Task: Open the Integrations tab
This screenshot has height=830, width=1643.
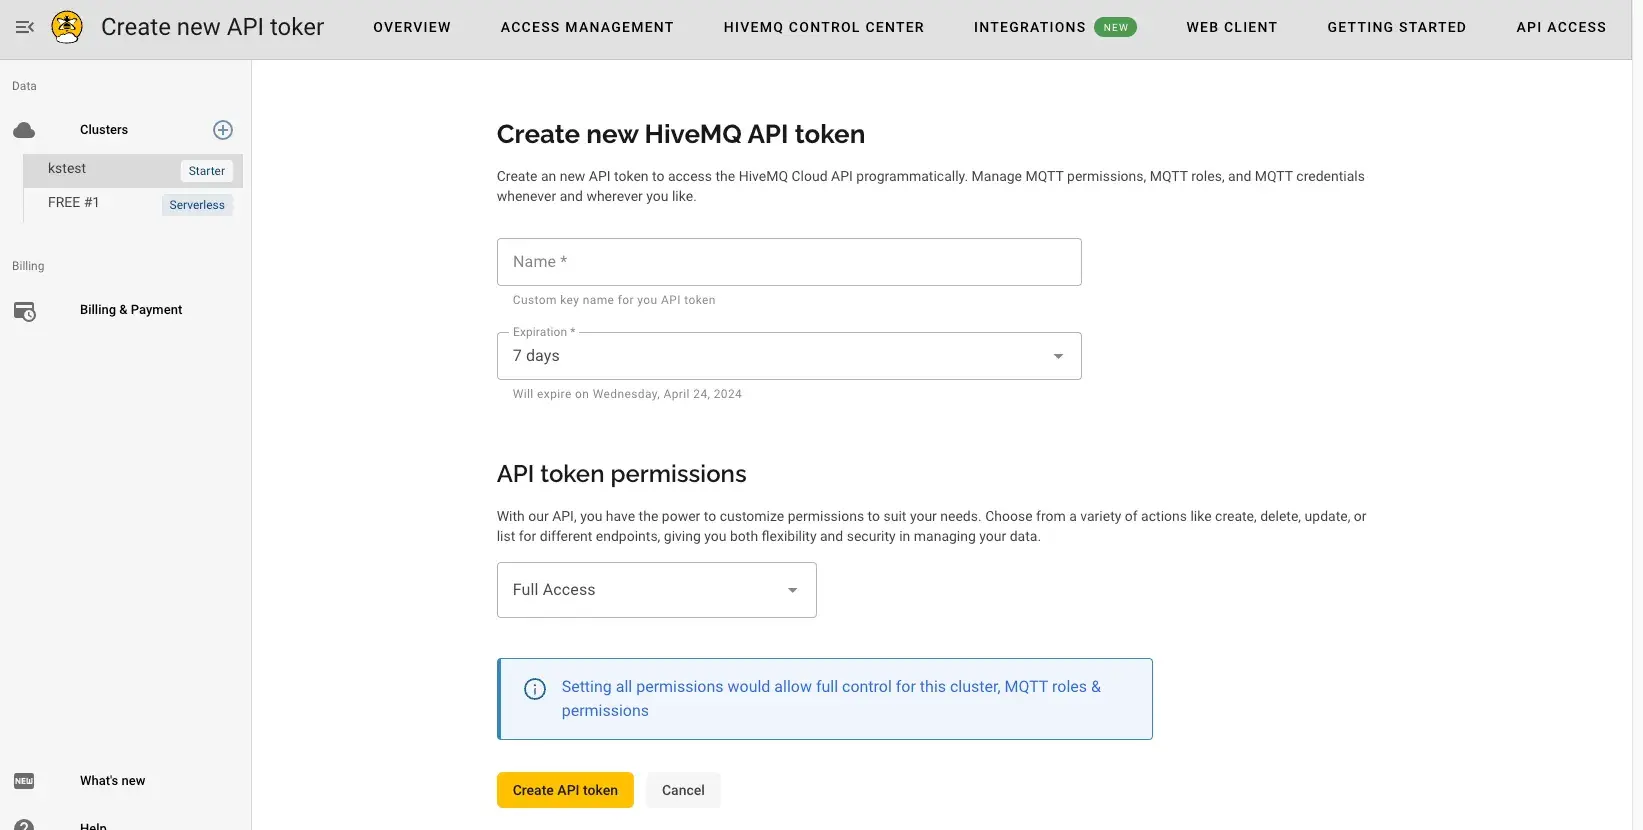Action: (1030, 27)
